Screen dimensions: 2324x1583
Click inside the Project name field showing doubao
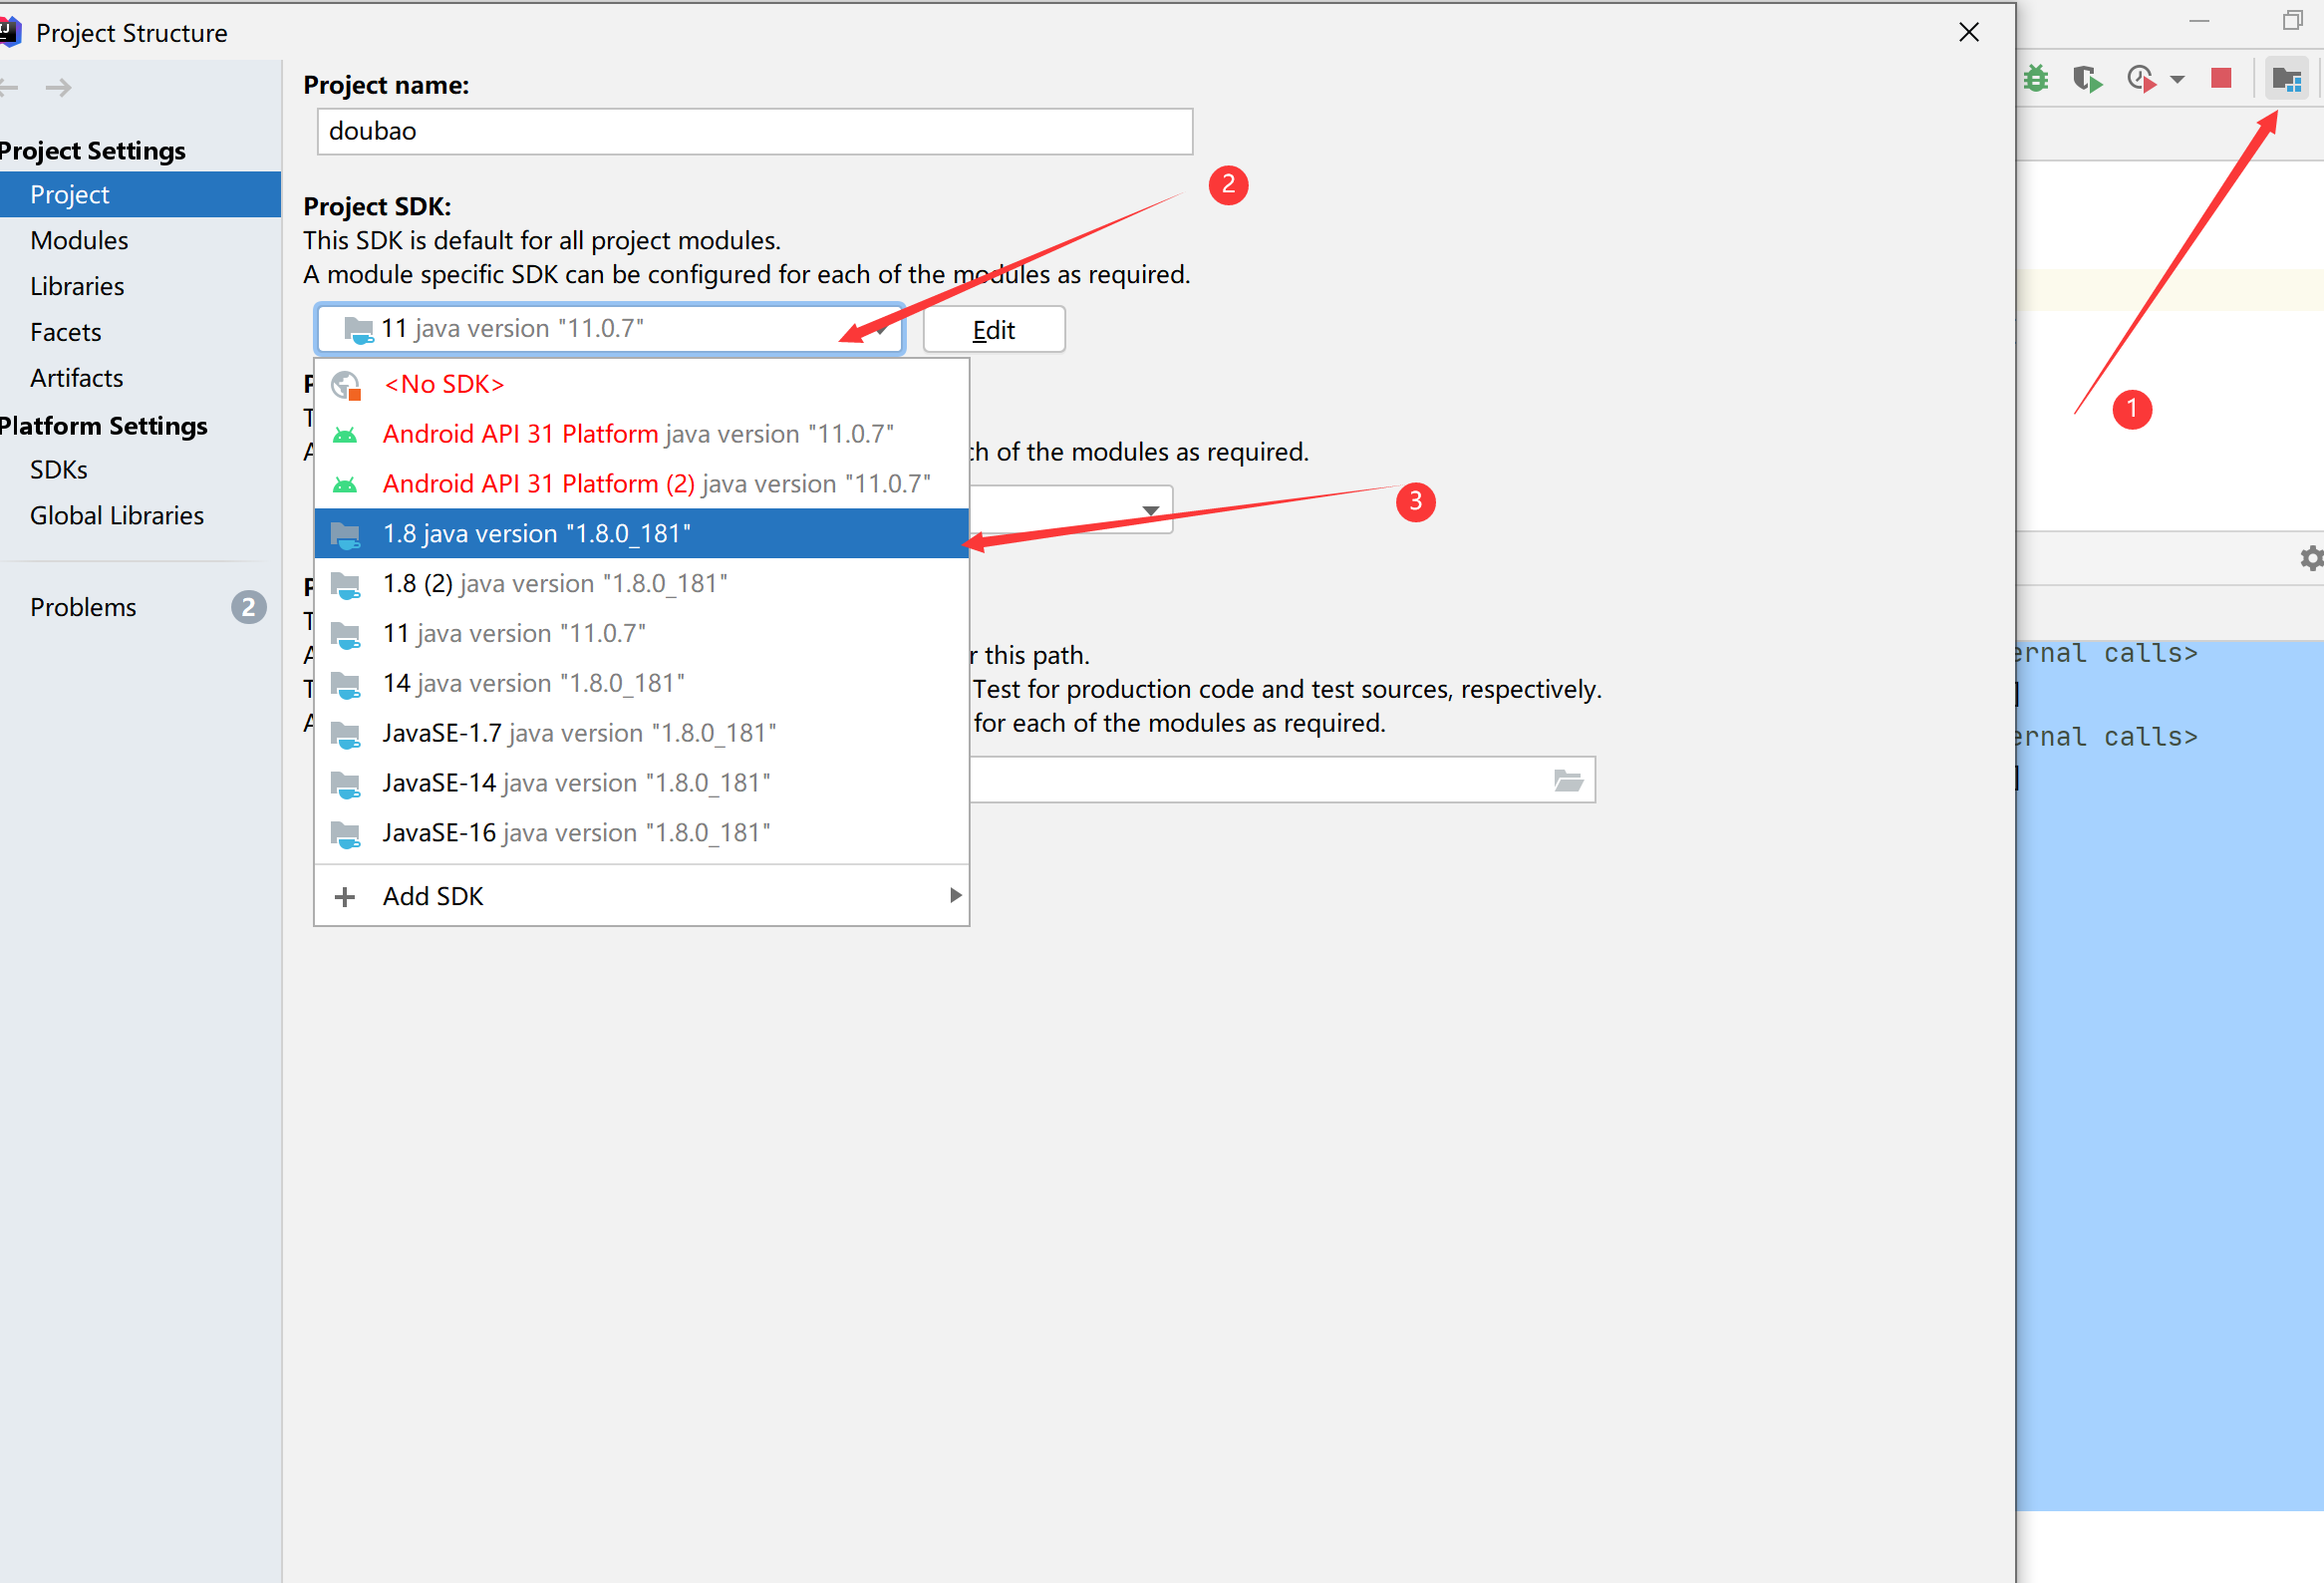753,131
